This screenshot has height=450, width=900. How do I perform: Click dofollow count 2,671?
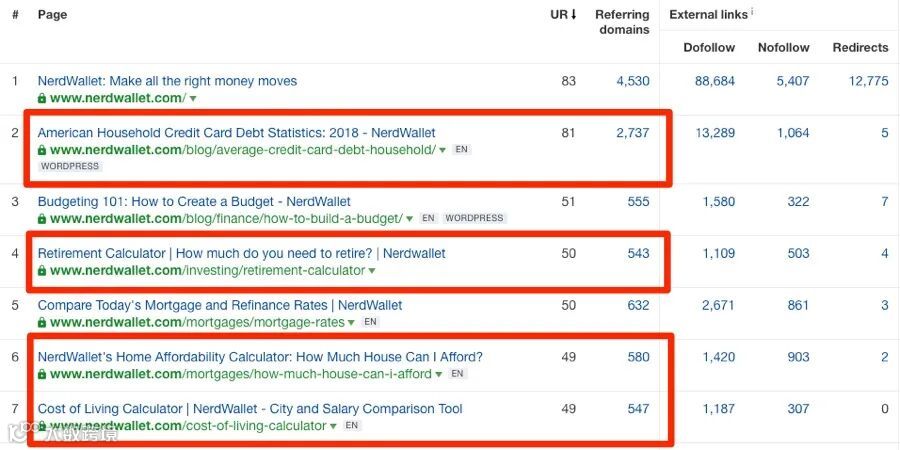719,305
